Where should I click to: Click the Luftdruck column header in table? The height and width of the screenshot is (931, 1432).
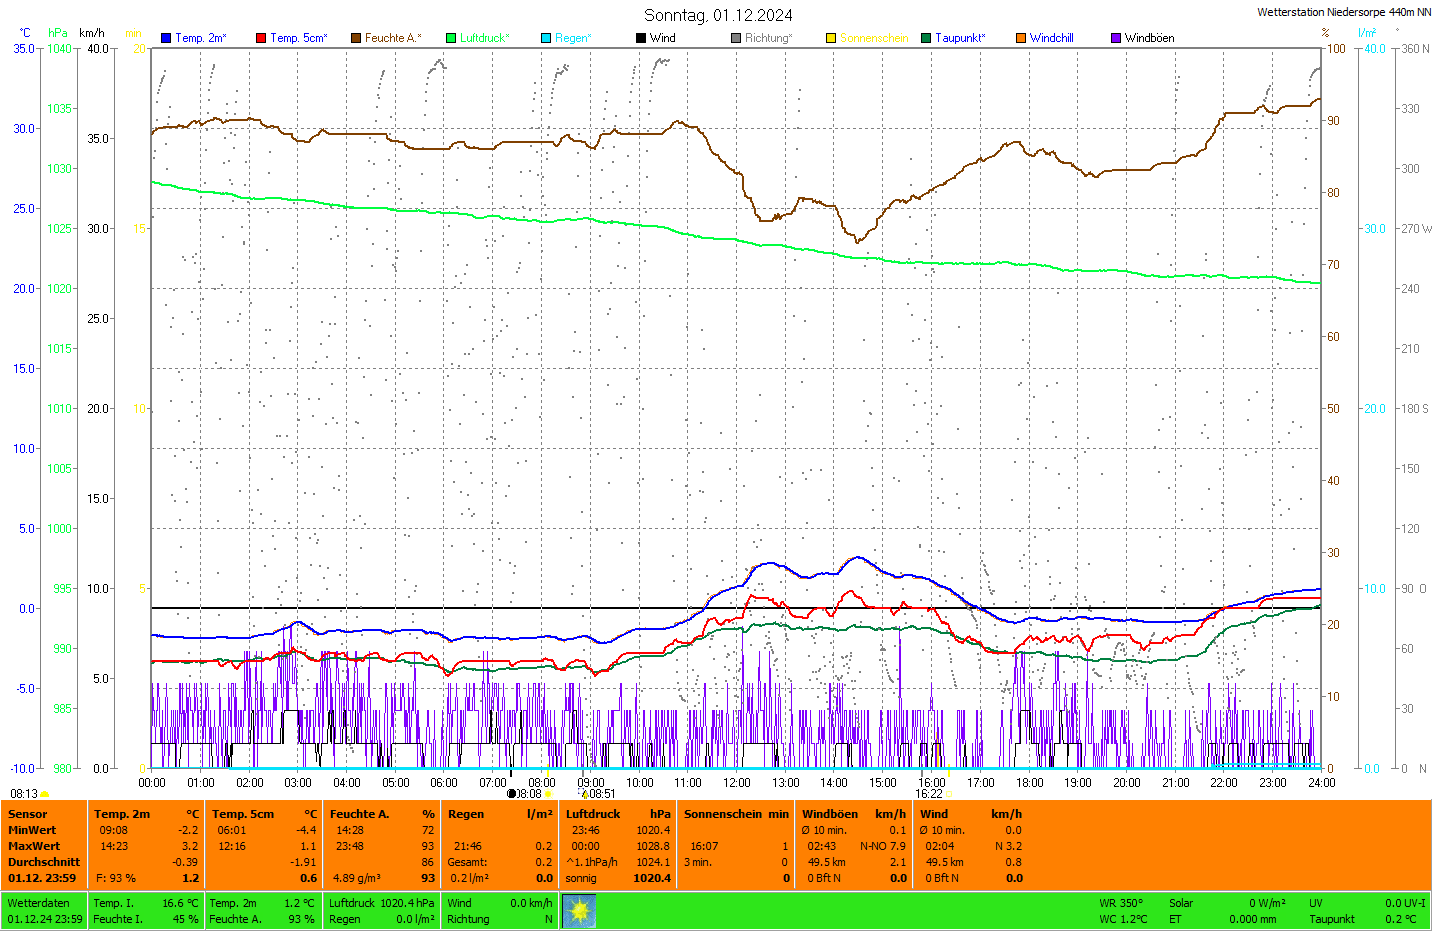click(593, 814)
